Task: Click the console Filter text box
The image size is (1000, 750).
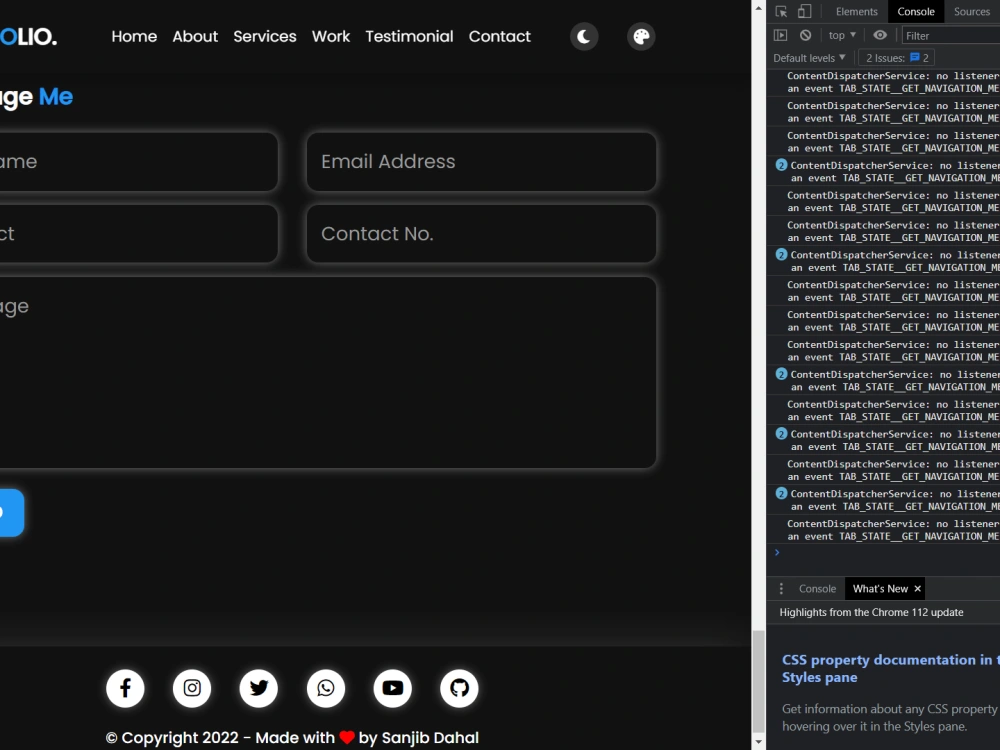Action: [950, 36]
